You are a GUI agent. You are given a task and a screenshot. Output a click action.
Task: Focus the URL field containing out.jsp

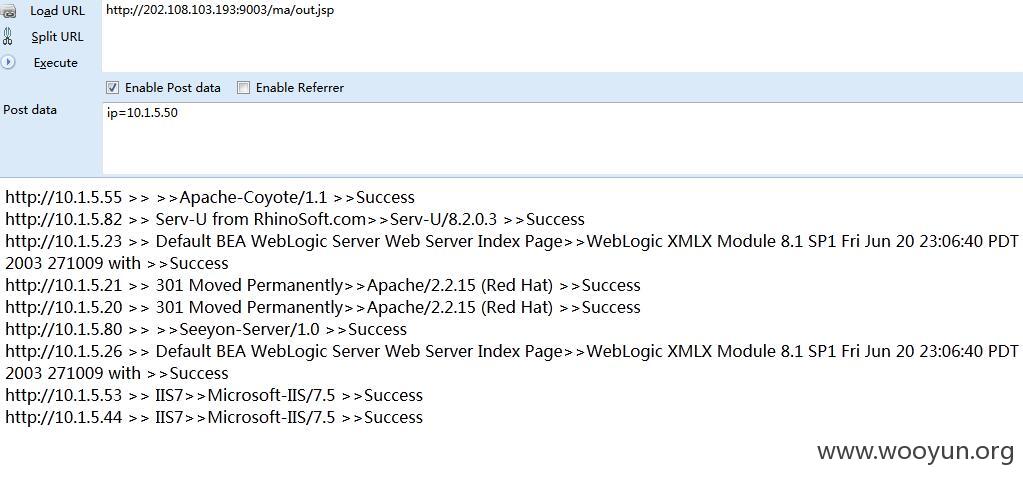click(562, 36)
